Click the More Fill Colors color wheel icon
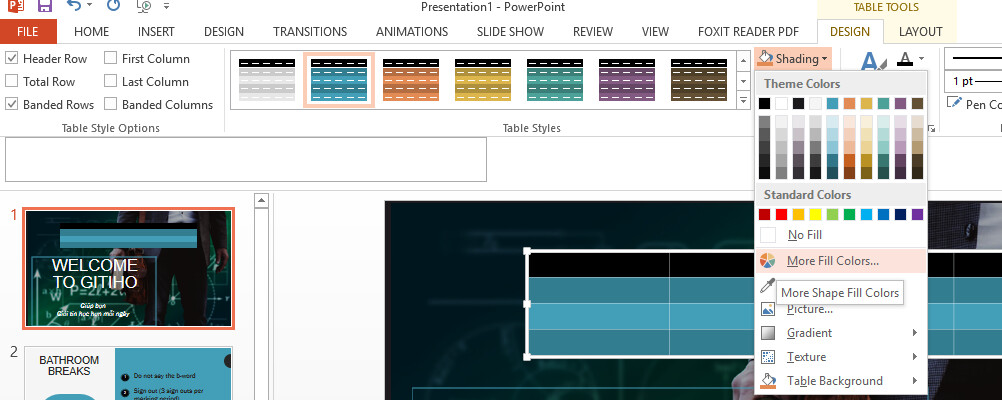 [x=767, y=261]
